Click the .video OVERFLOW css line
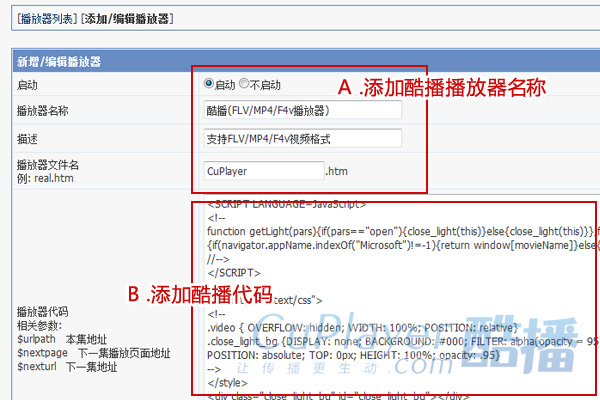The height and width of the screenshot is (400, 600). pyautogui.click(x=362, y=328)
